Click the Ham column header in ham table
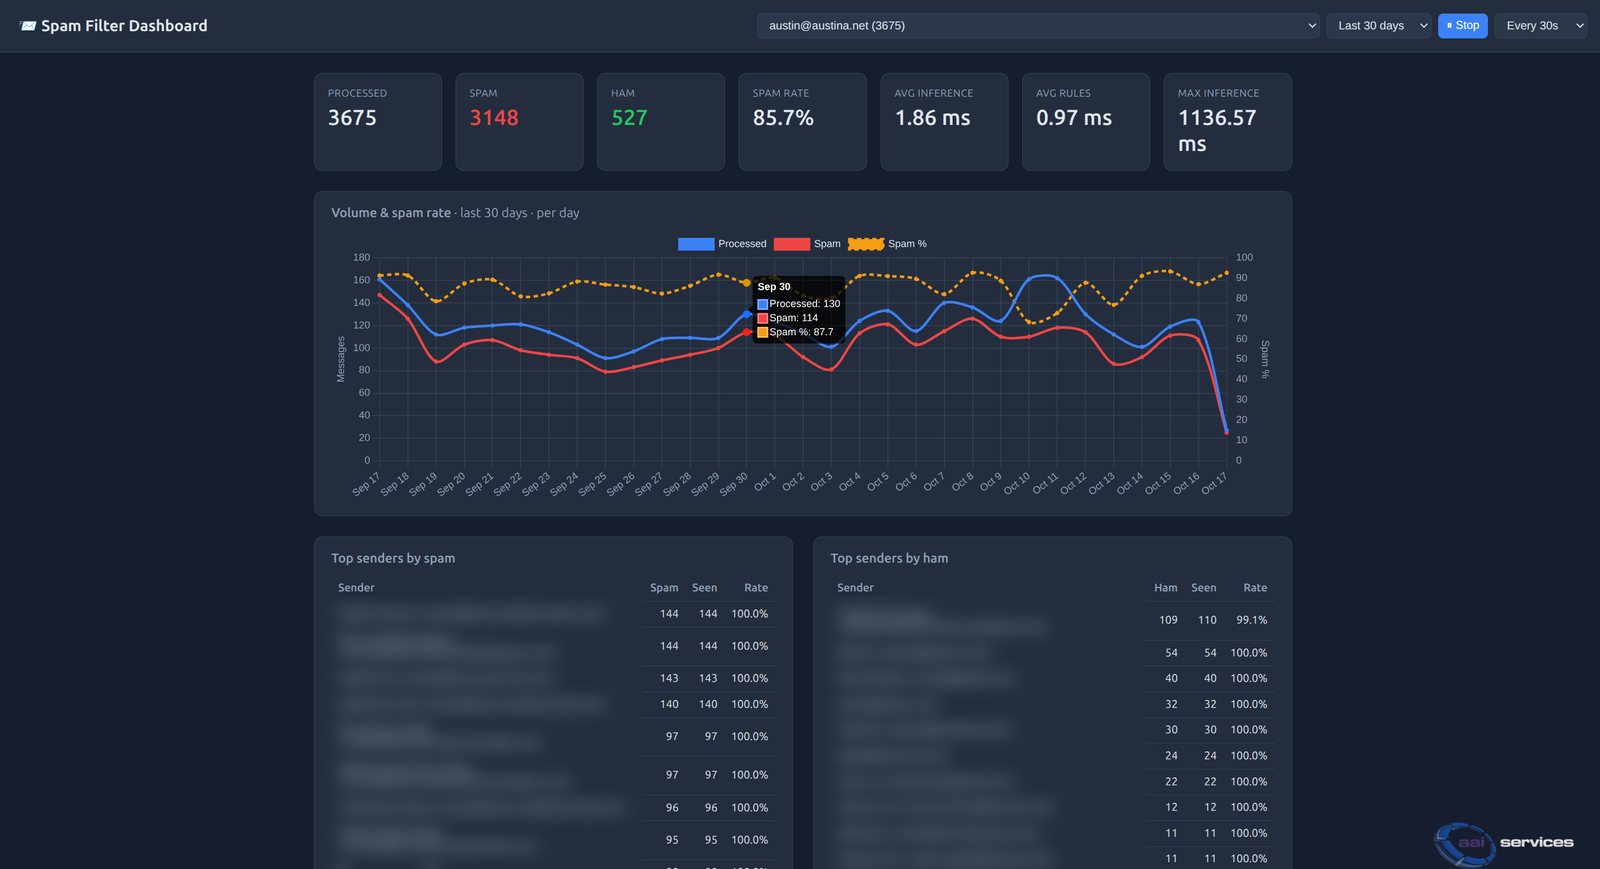 (1166, 588)
